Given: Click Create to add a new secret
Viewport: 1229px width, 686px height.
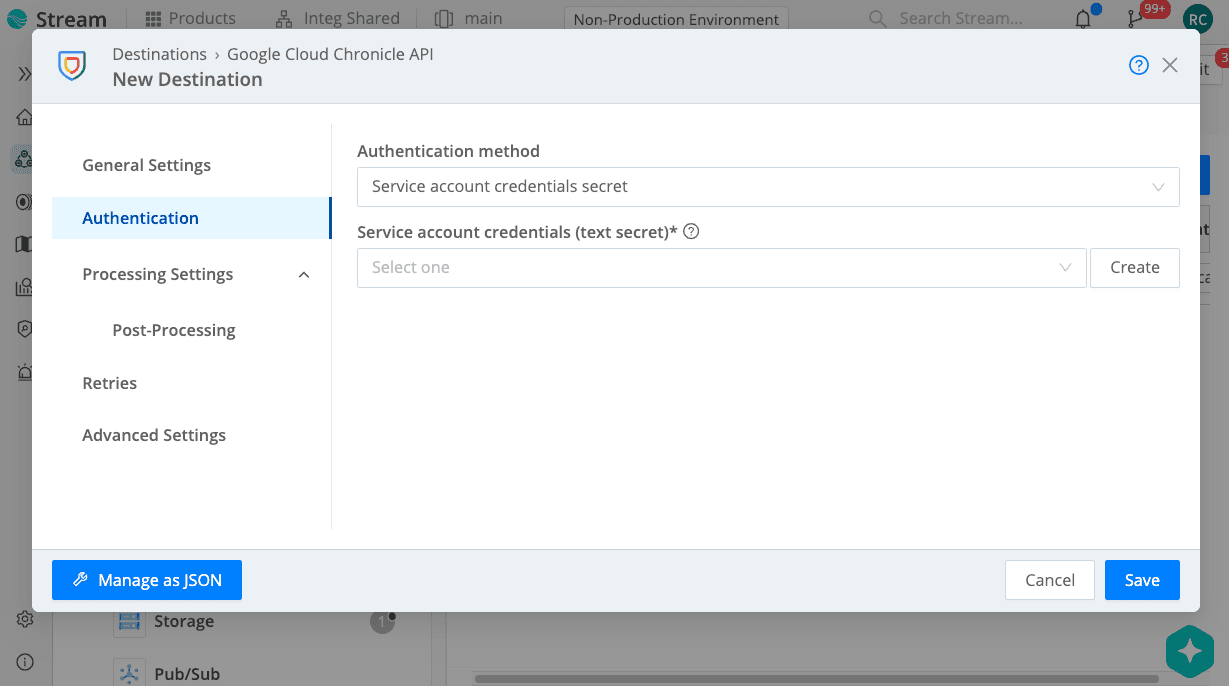Looking at the screenshot, I should point(1134,267).
